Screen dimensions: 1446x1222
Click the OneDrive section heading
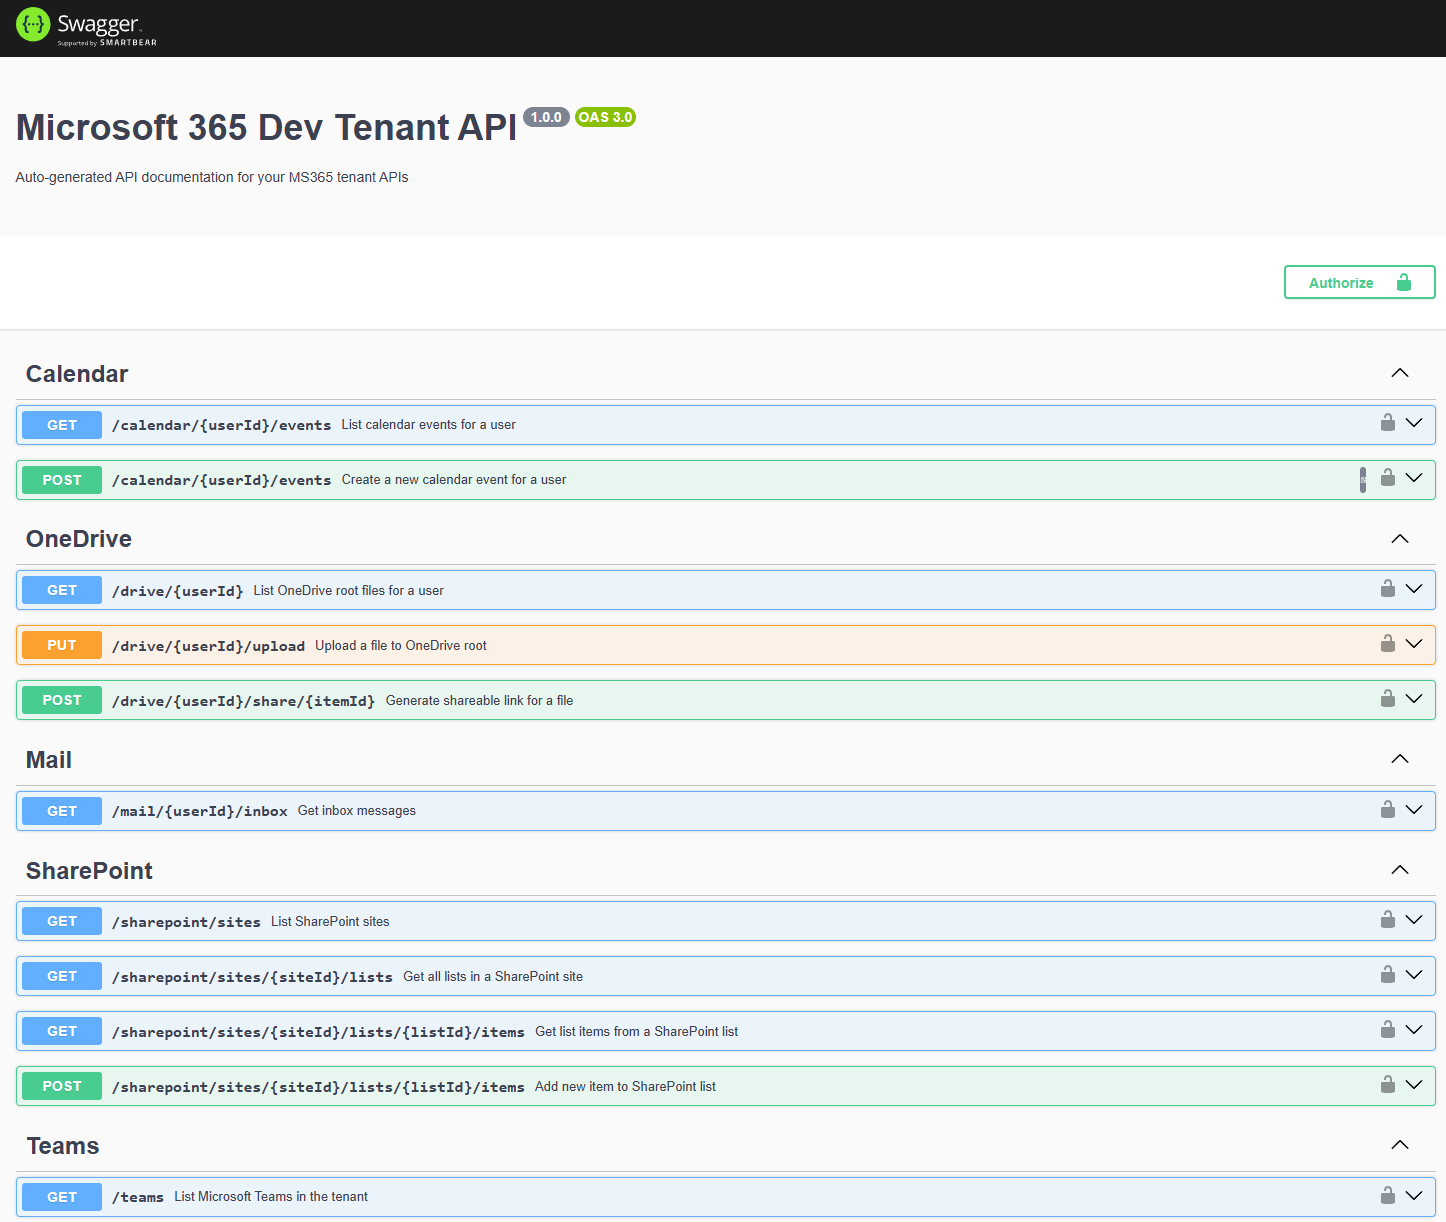point(78,538)
